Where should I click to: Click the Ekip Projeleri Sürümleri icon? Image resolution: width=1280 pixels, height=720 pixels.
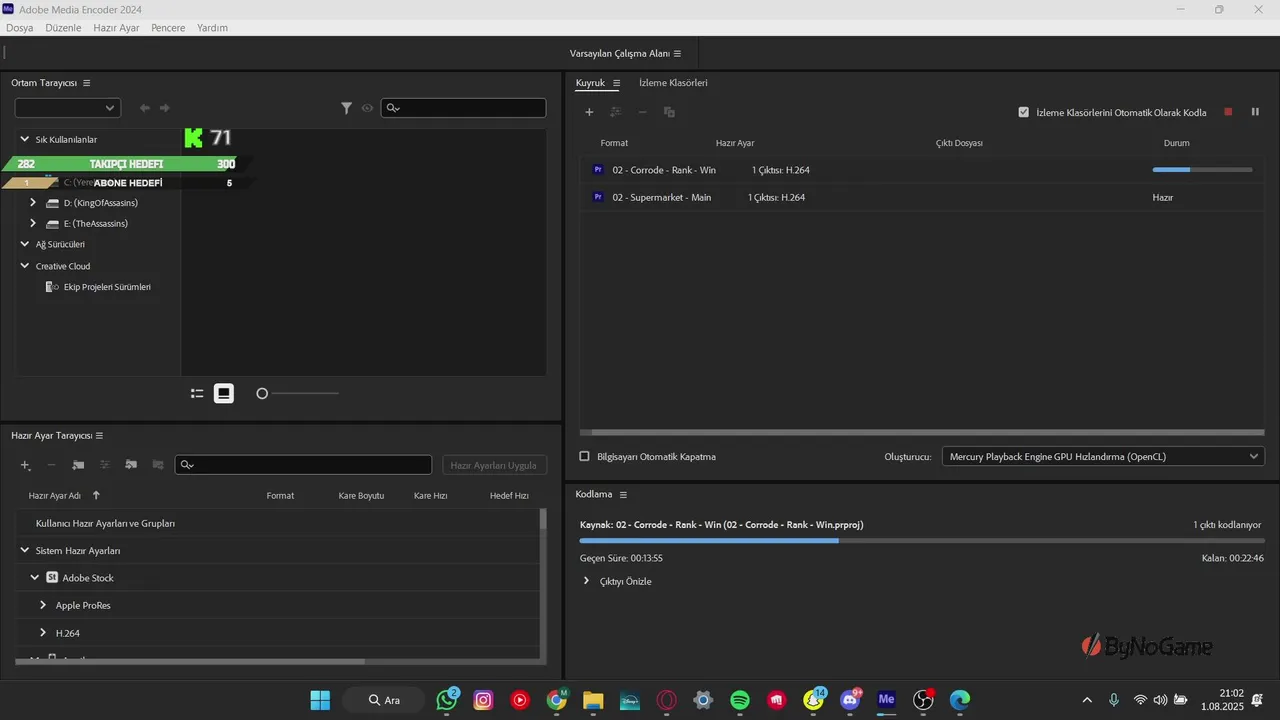click(x=52, y=287)
